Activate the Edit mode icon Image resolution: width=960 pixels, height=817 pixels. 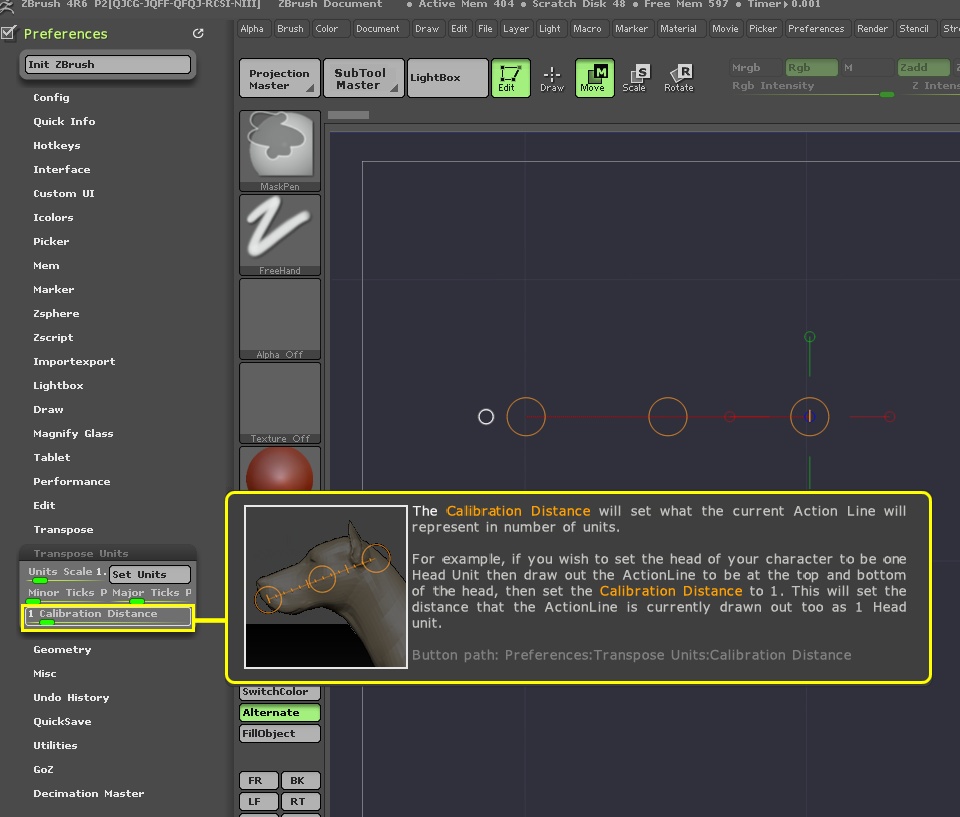511,78
